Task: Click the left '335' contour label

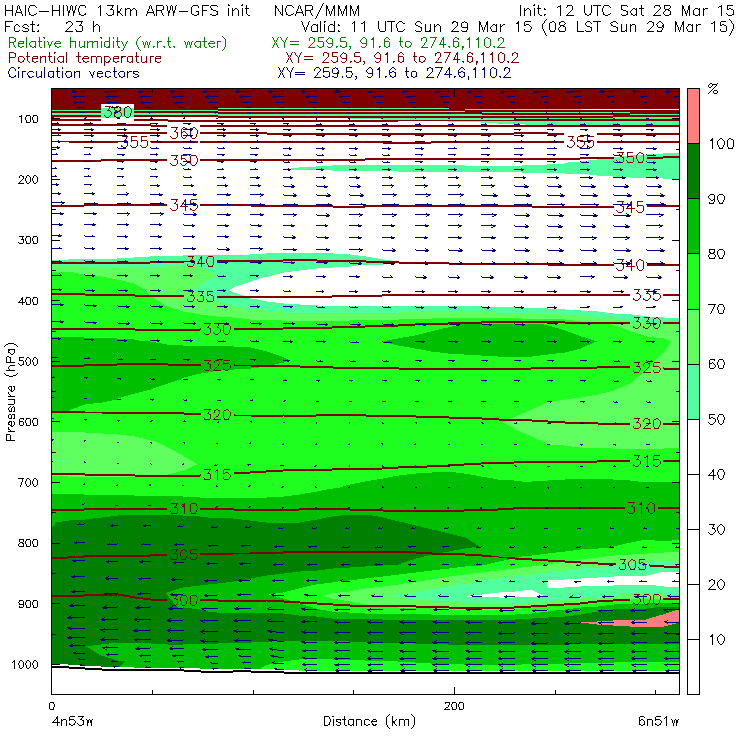Action: (x=201, y=296)
